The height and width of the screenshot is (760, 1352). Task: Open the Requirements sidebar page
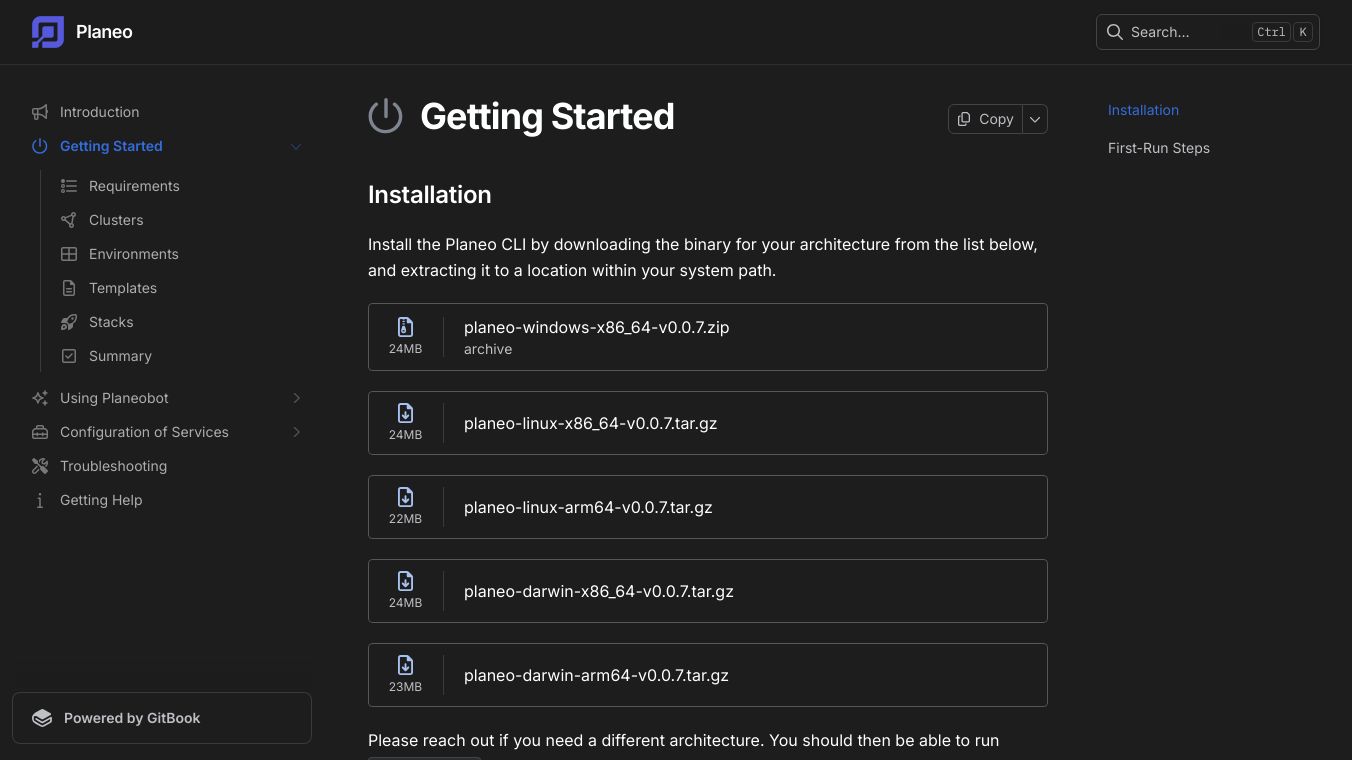pos(134,186)
